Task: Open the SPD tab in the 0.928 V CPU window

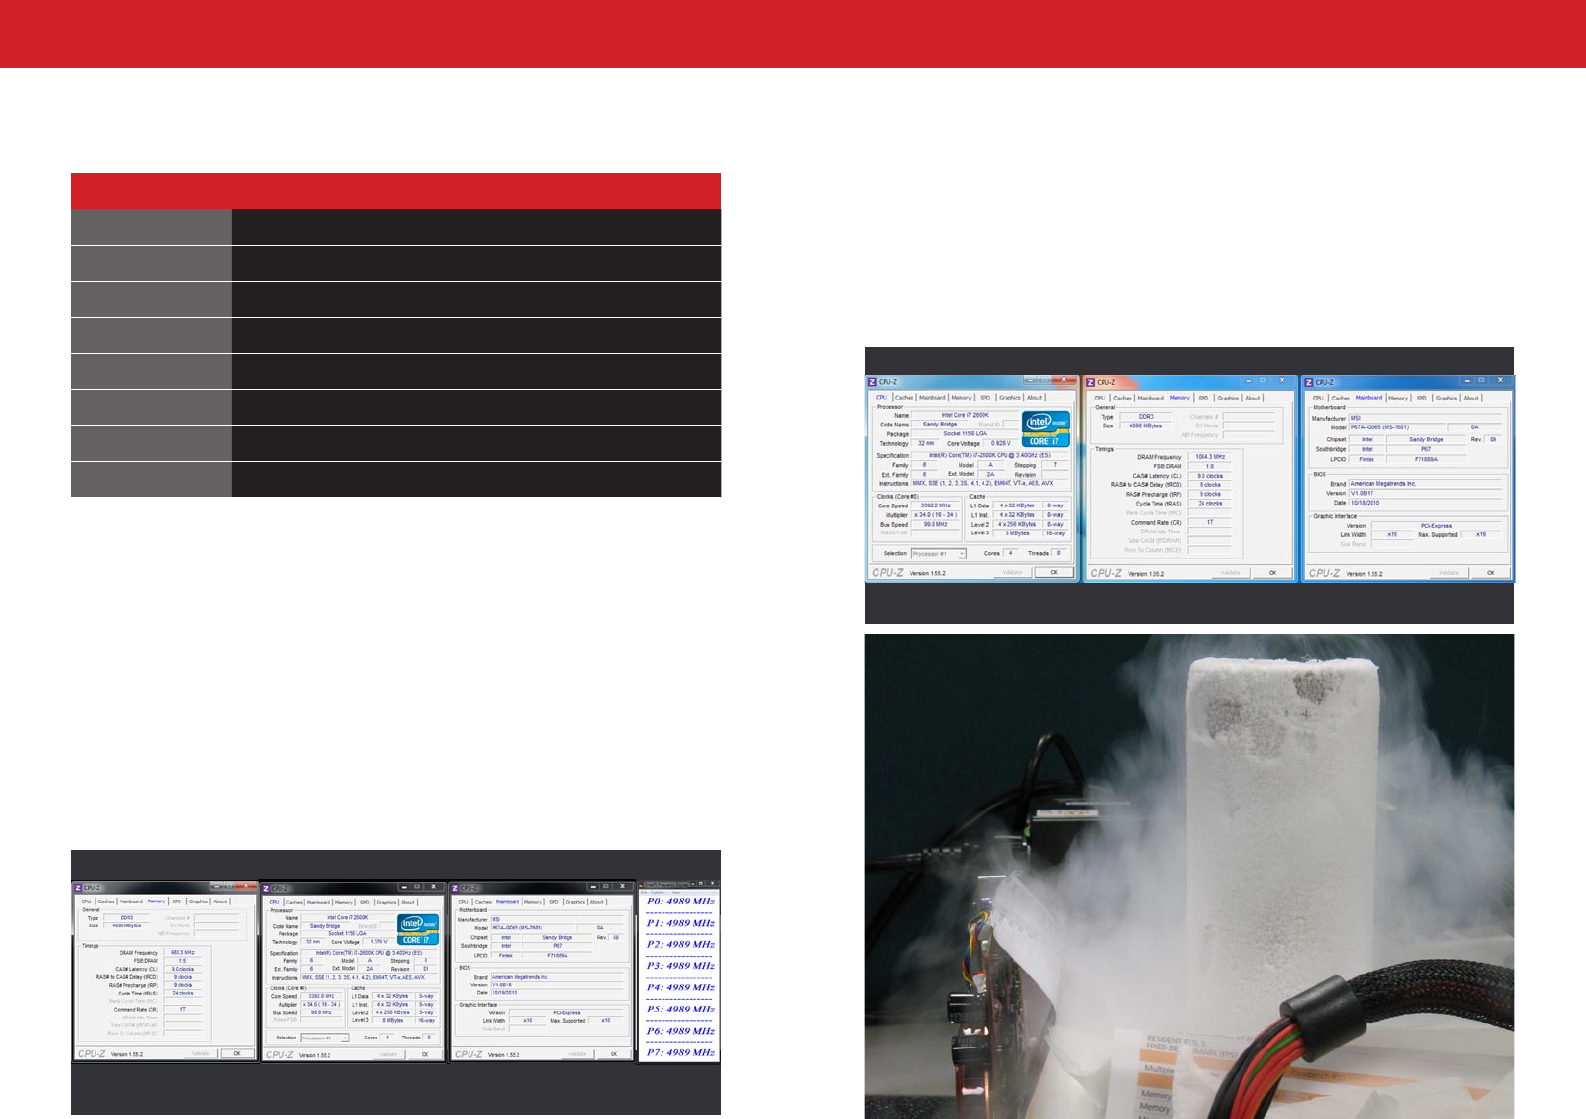Action: [985, 398]
